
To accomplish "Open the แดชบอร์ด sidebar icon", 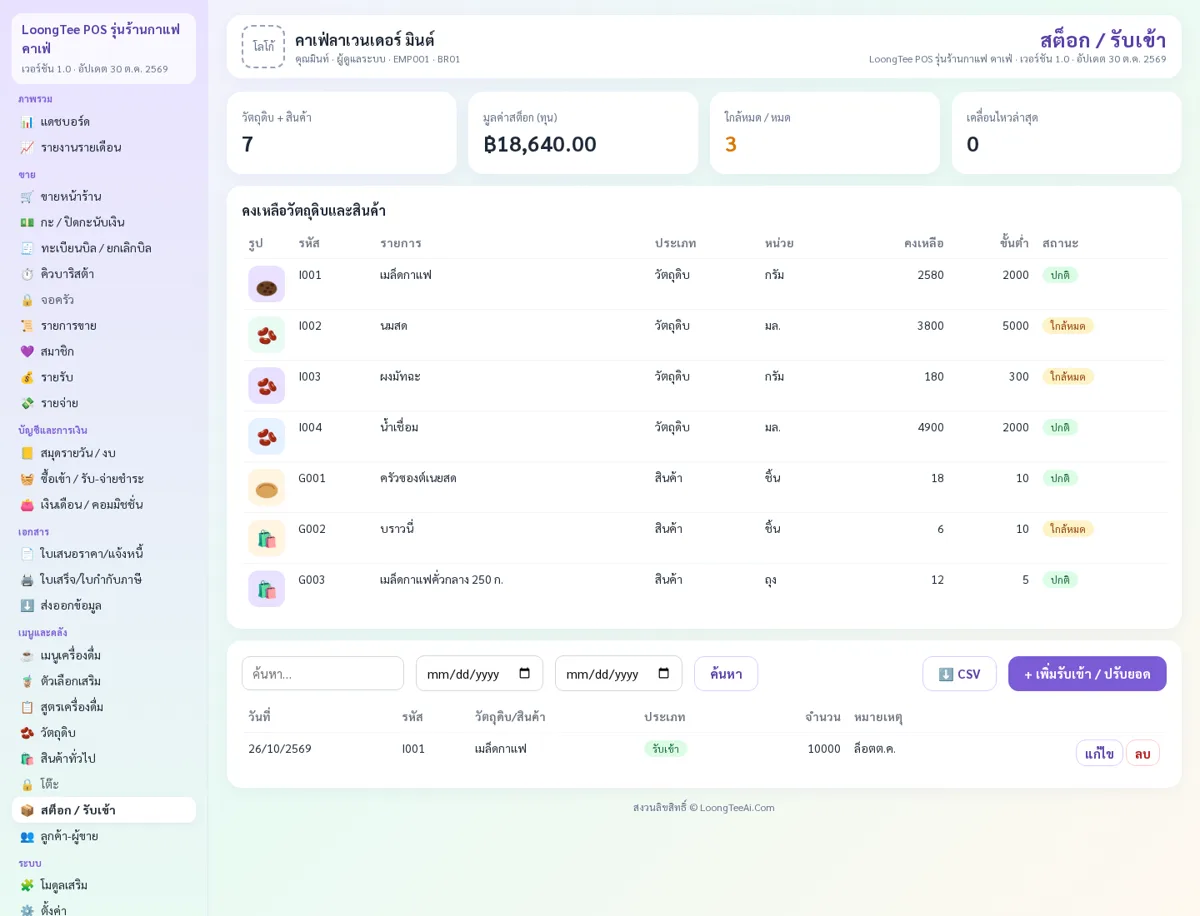I will pyautogui.click(x=27, y=122).
